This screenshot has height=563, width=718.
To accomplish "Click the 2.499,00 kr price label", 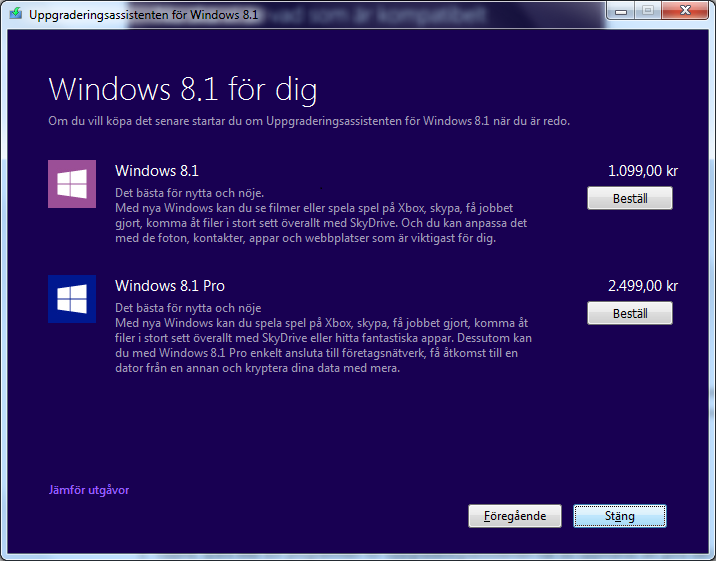I will point(642,286).
